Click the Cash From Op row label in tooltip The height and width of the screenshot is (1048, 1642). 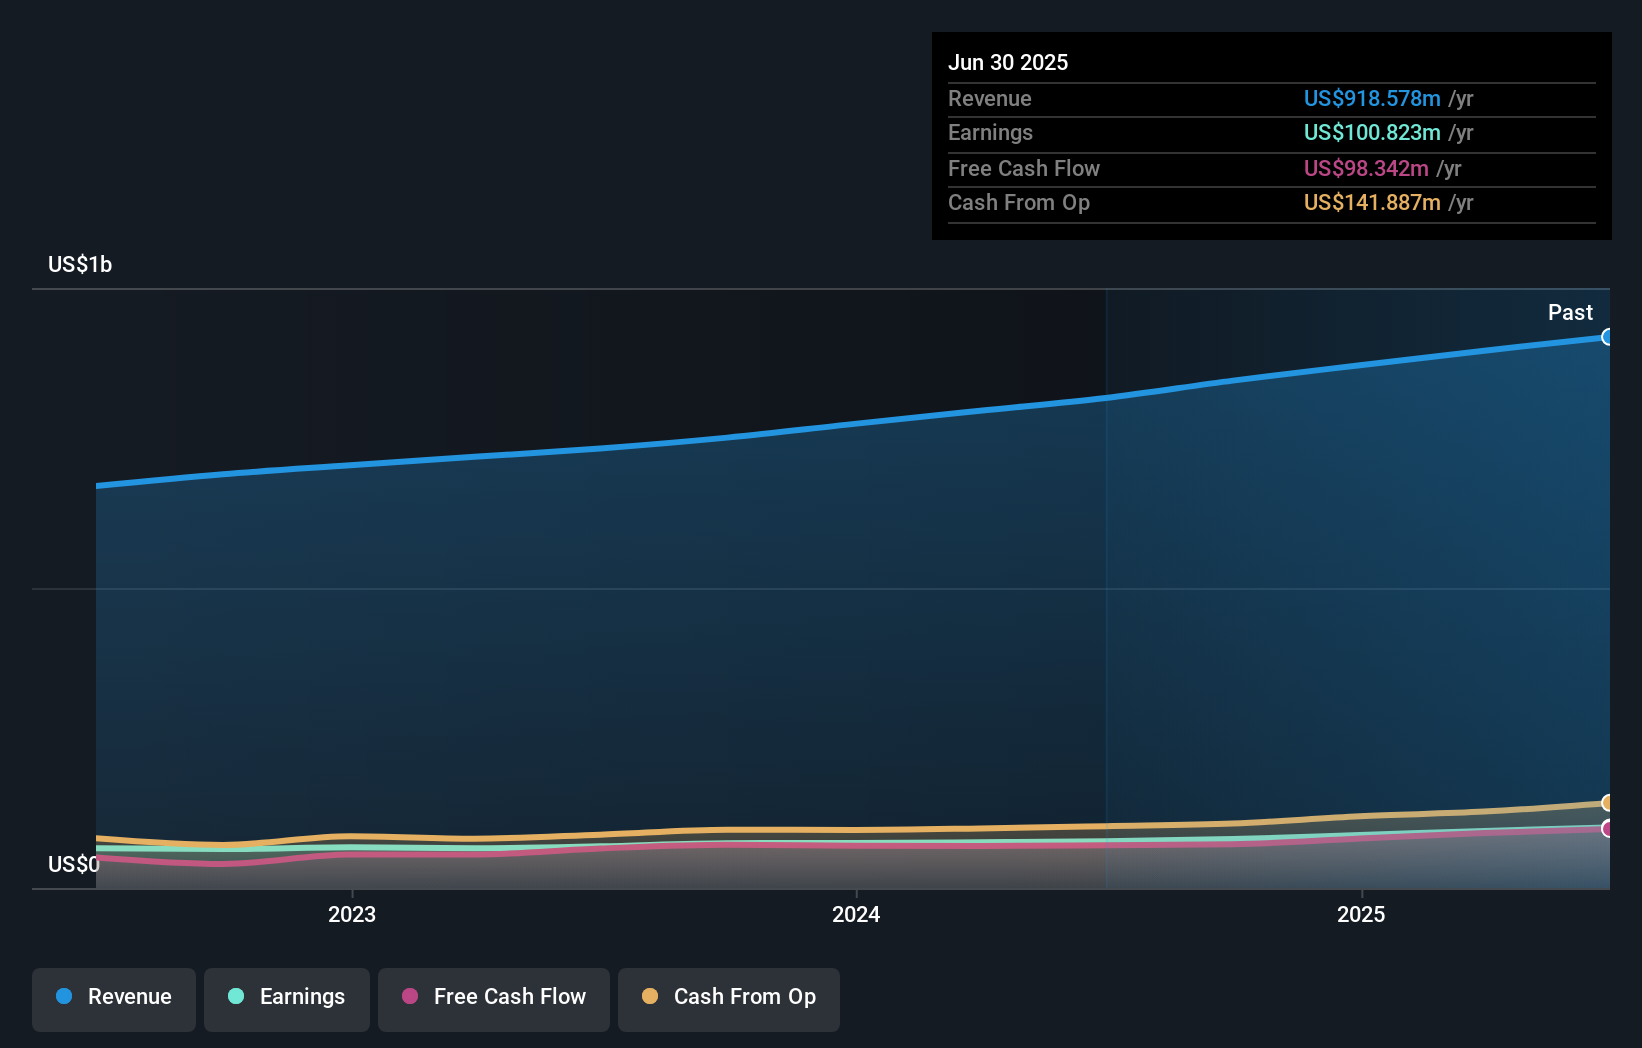click(1019, 202)
